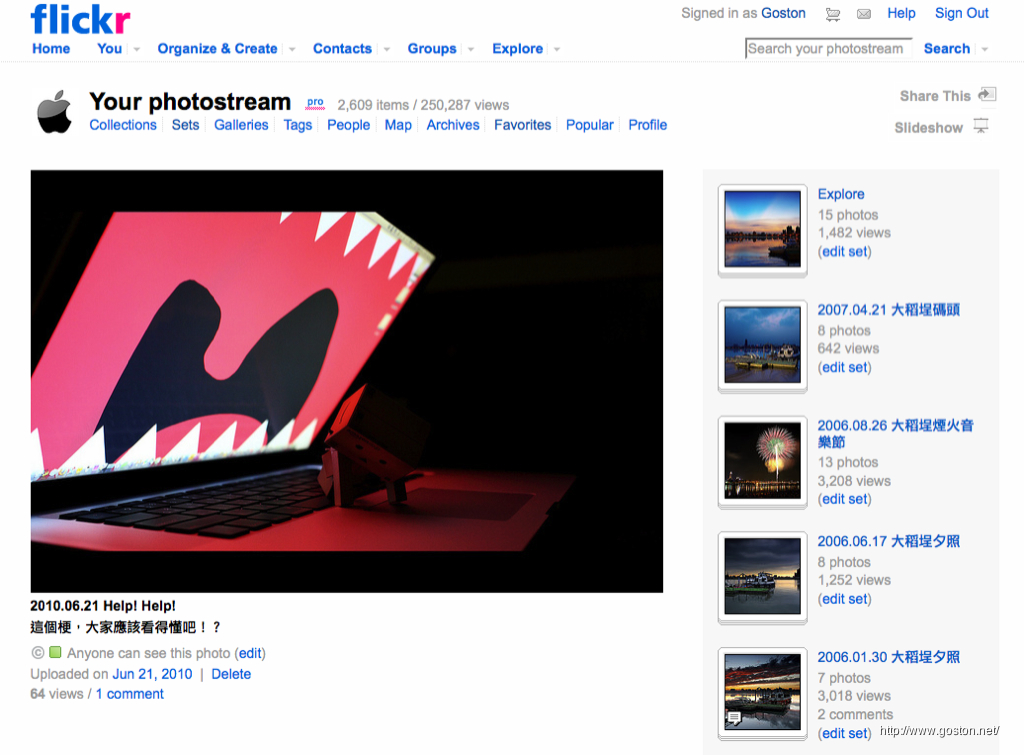
Task: Open the shopping cart icon
Action: [833, 14]
